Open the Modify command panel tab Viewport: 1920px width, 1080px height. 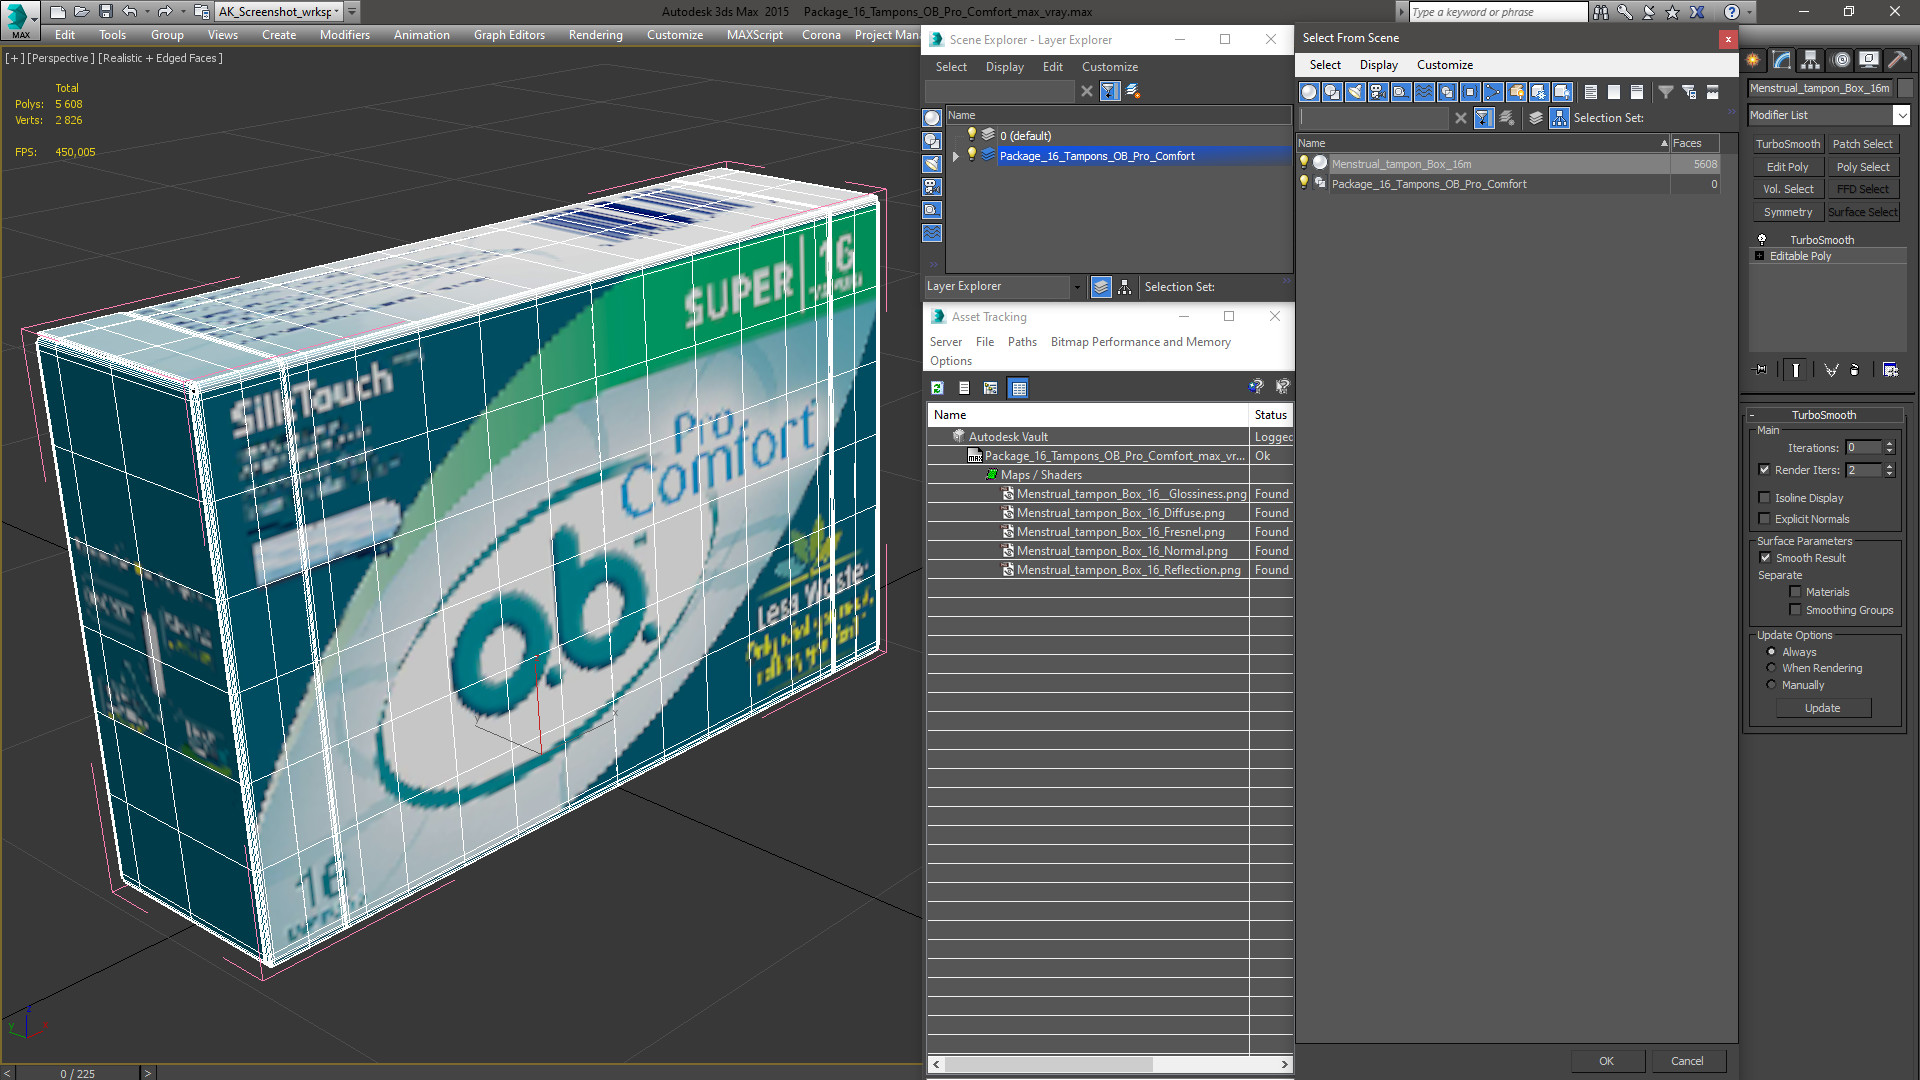click(x=1782, y=60)
